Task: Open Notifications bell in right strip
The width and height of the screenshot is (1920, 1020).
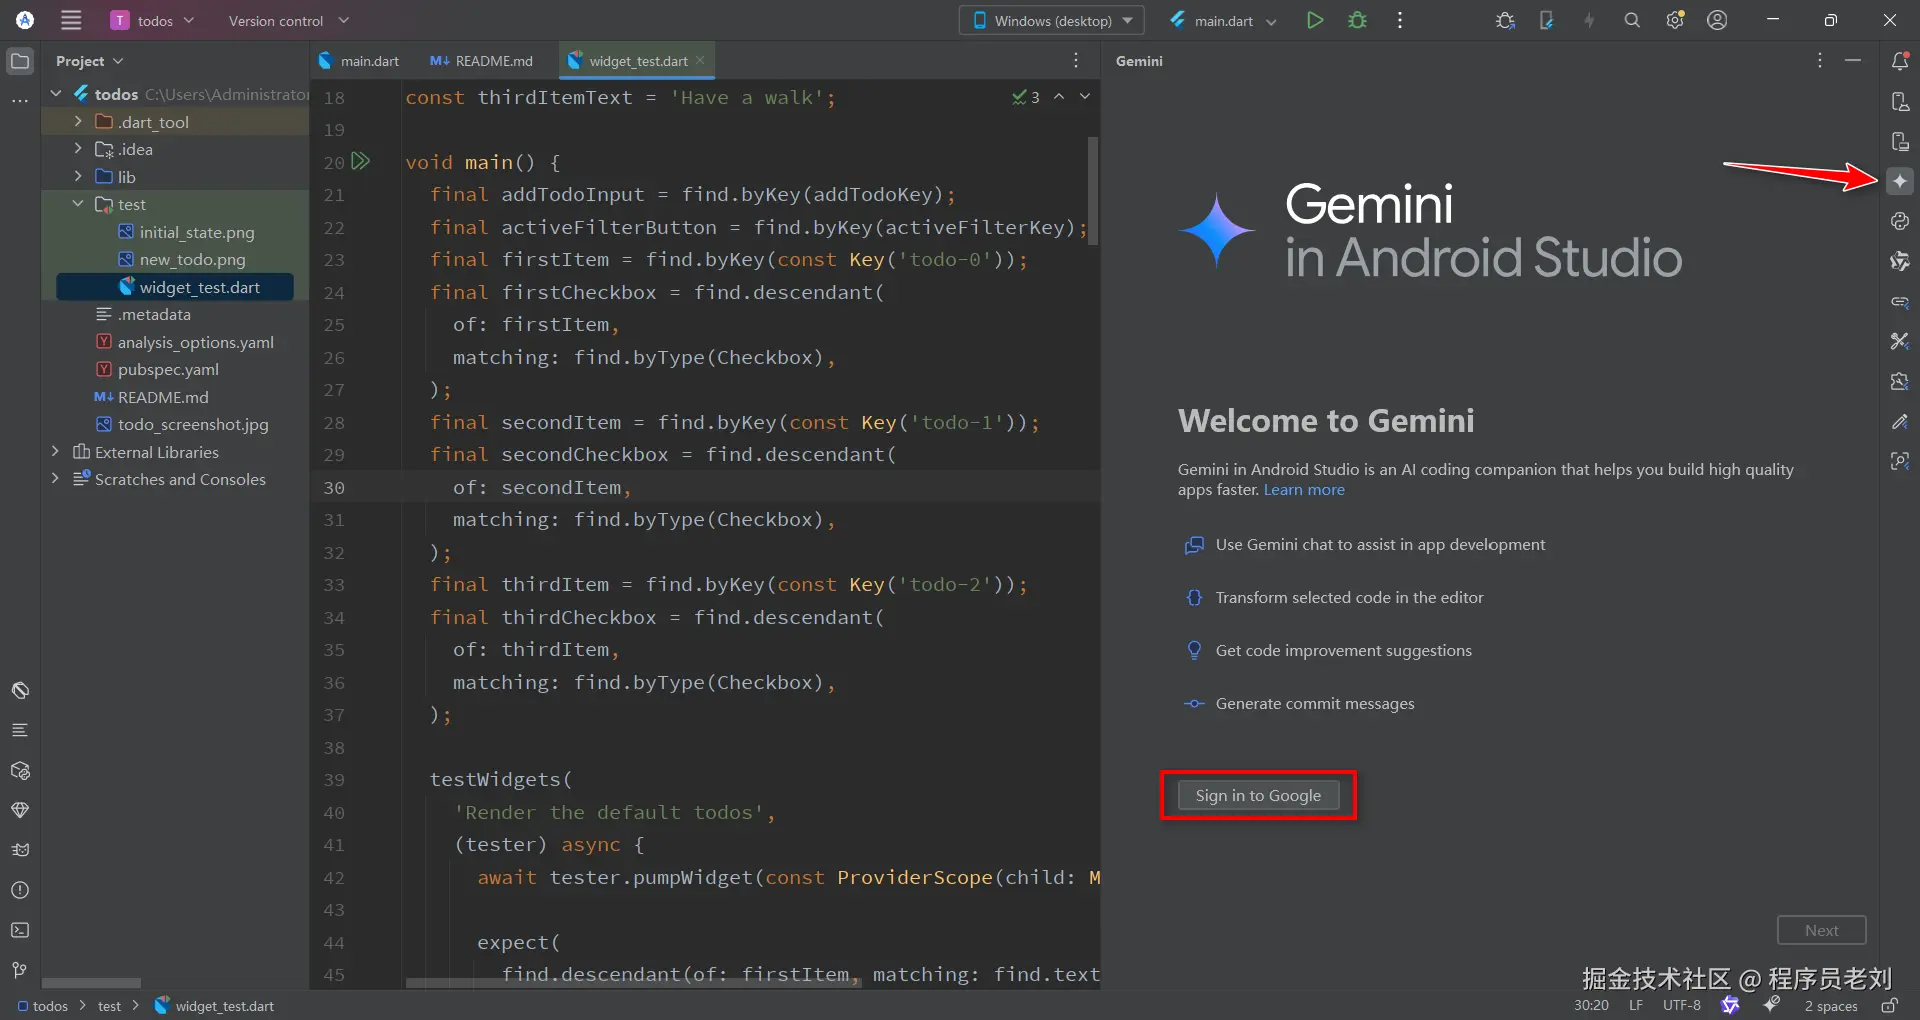Action: coord(1900,61)
